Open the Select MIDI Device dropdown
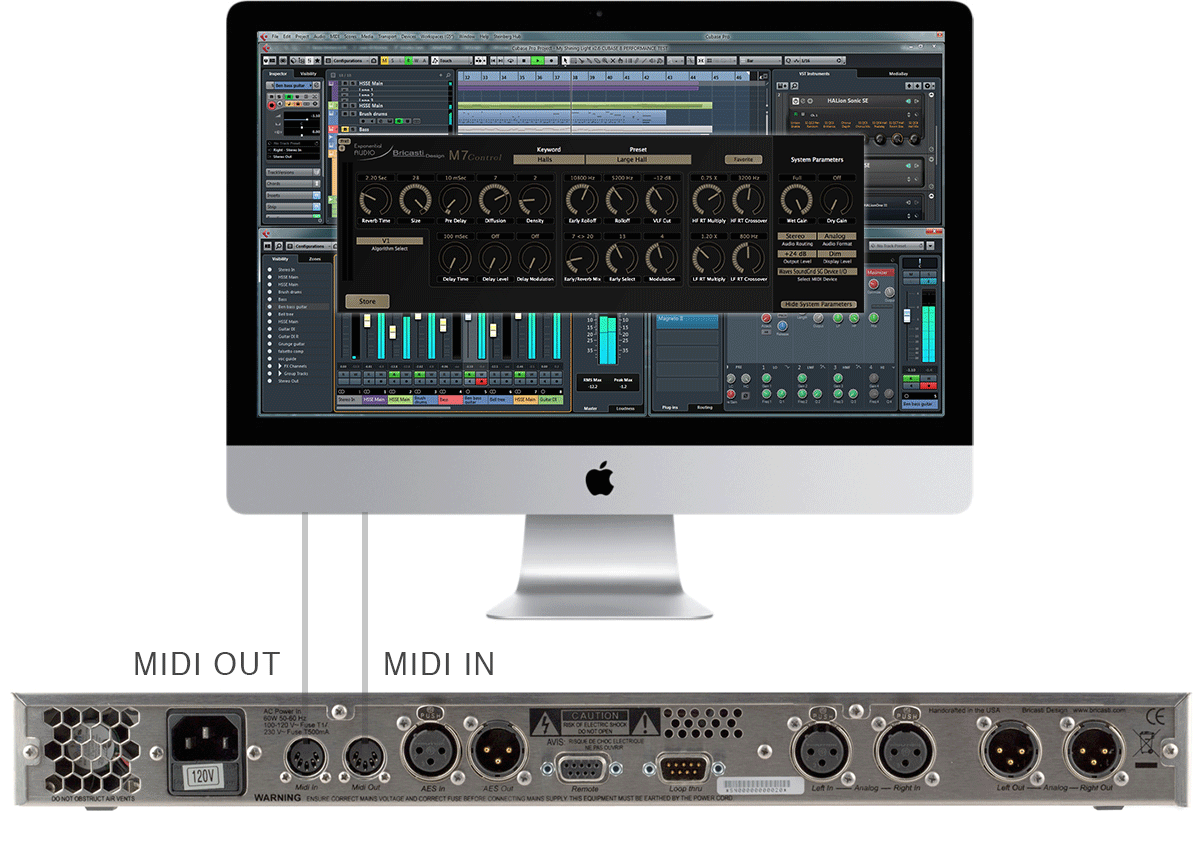 817,271
